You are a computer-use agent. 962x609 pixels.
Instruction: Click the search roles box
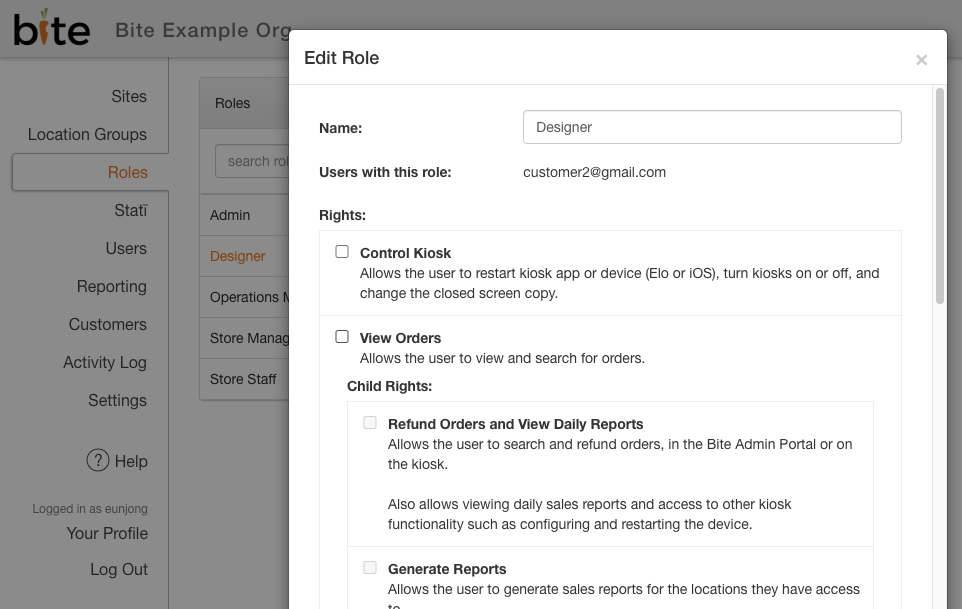(252, 161)
